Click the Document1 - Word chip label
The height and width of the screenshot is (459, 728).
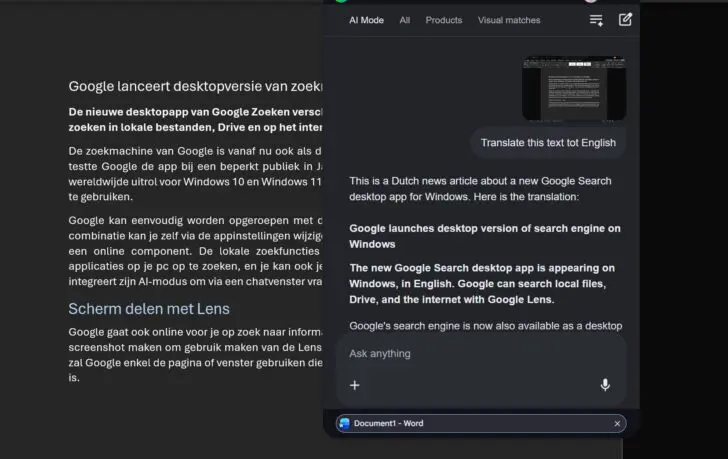click(x=388, y=424)
